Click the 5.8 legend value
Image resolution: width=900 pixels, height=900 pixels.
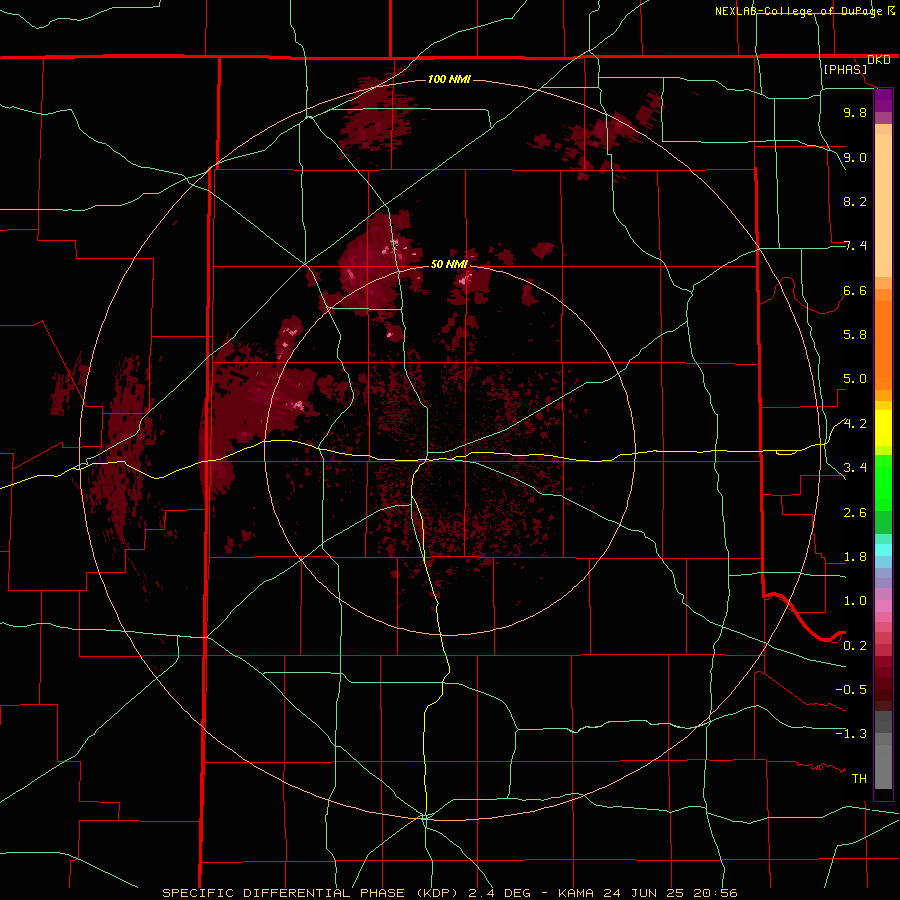pyautogui.click(x=855, y=335)
